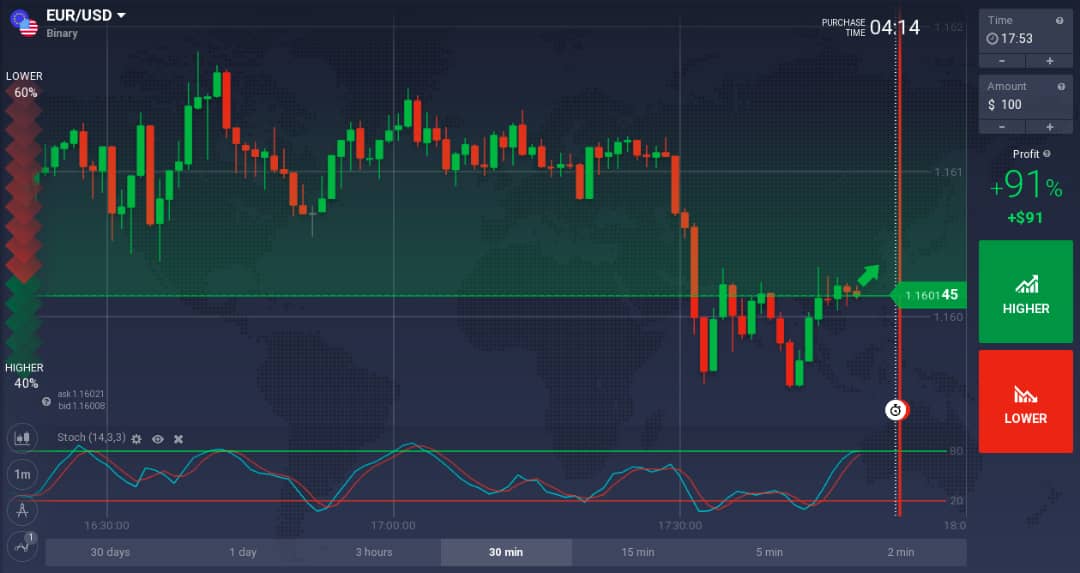This screenshot has height=573, width=1080.
Task: Click the 1m candle interval button
Action: pos(22,475)
